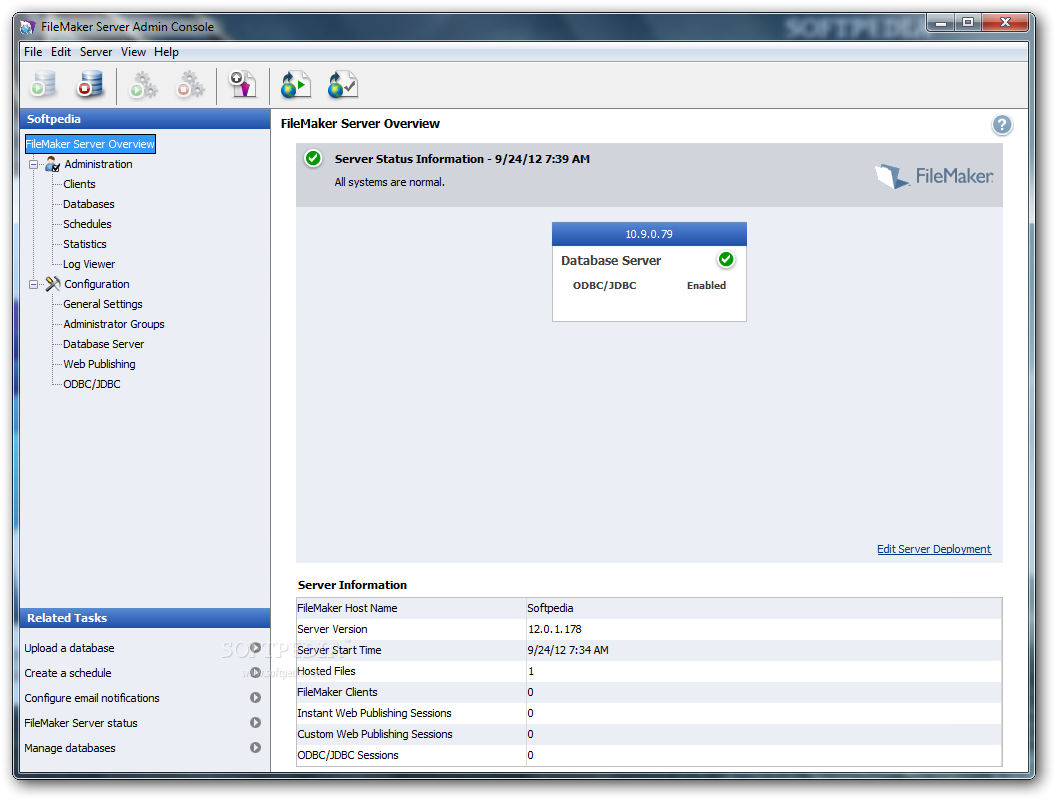1056x800 pixels.
Task: Click the green status check beside Server Status
Action: pyautogui.click(x=313, y=159)
